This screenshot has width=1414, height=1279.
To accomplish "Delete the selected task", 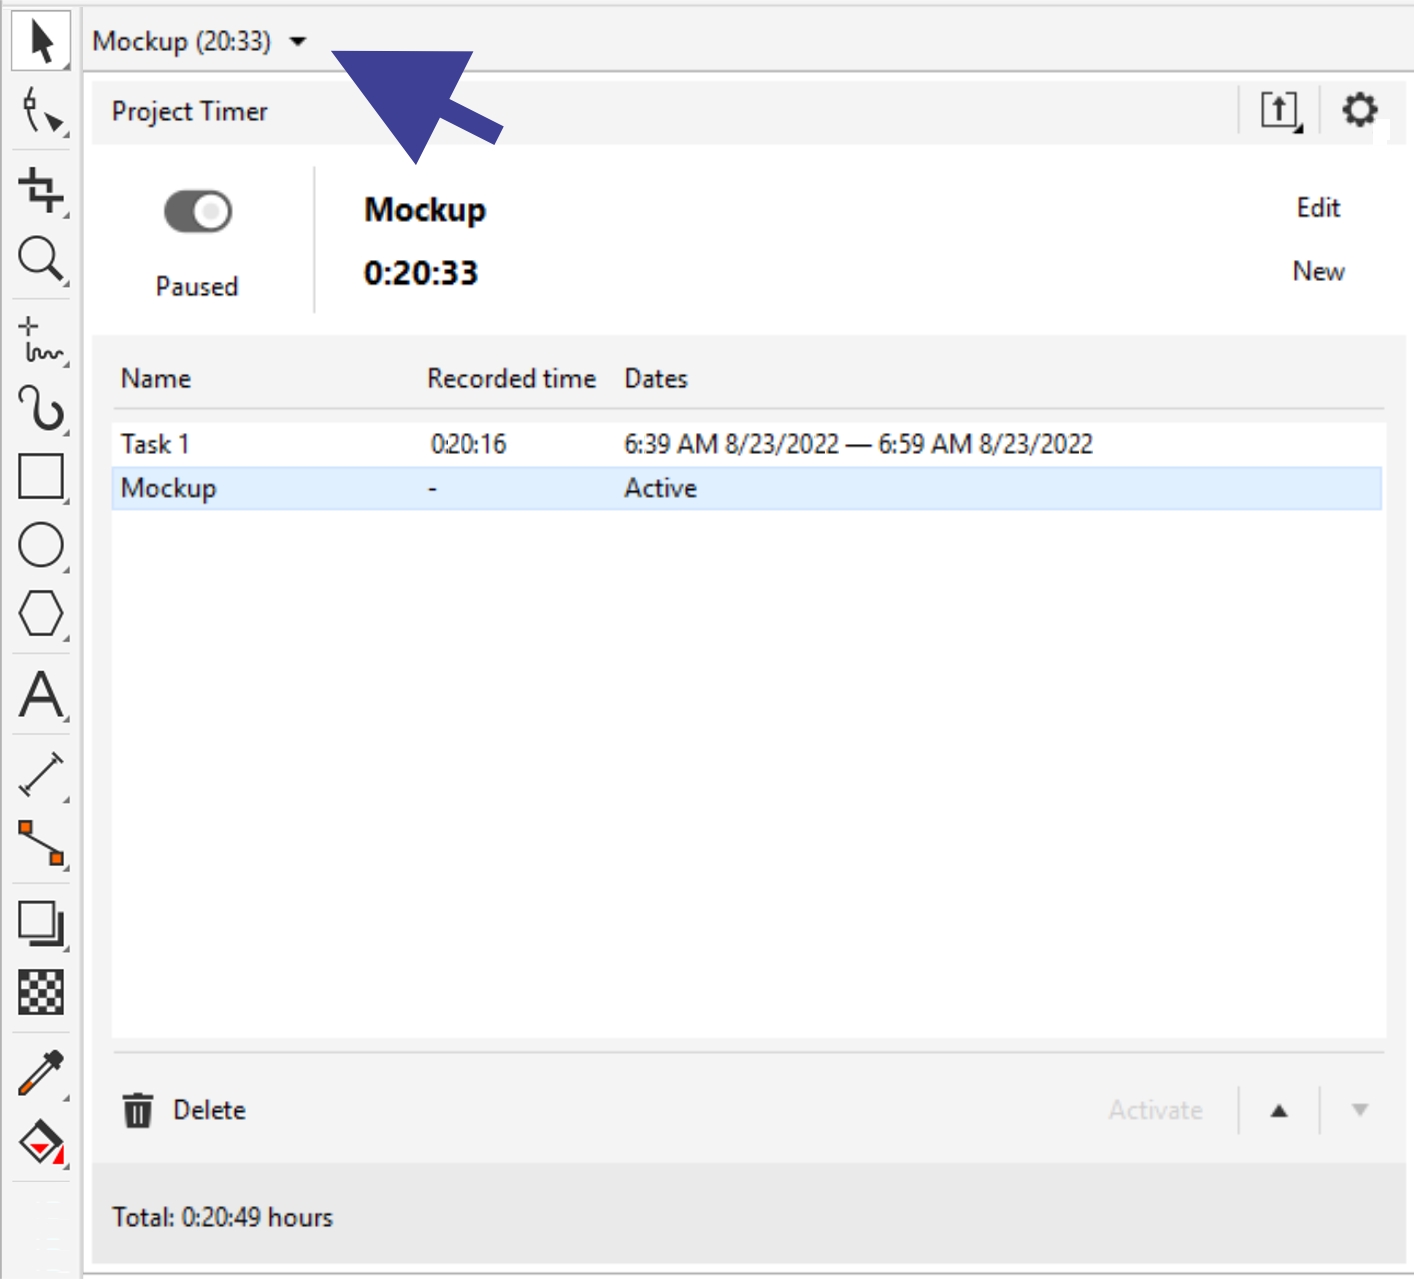I will [x=184, y=1110].
